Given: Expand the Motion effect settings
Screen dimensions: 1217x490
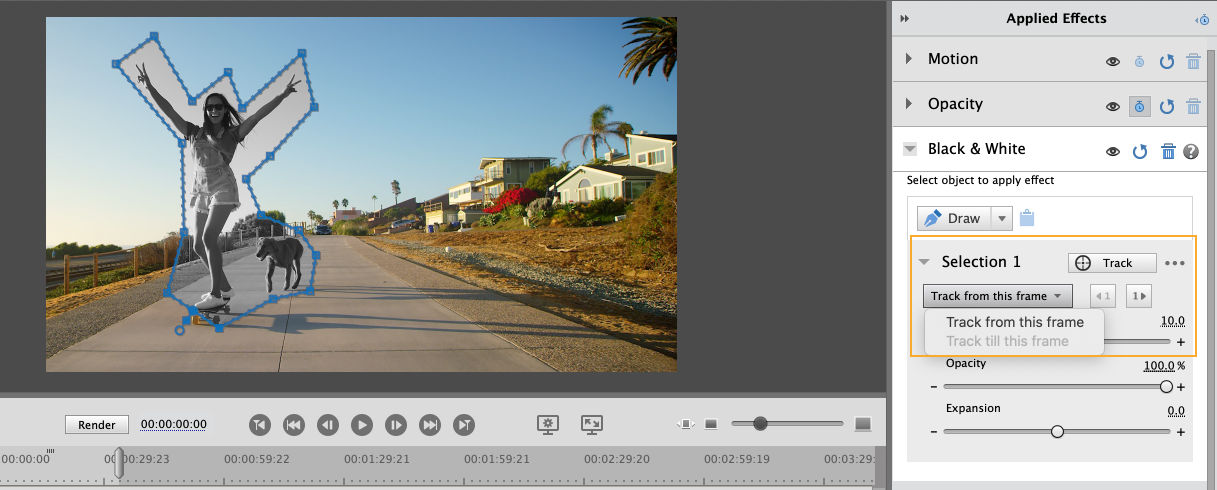Looking at the screenshot, I should click(x=909, y=59).
